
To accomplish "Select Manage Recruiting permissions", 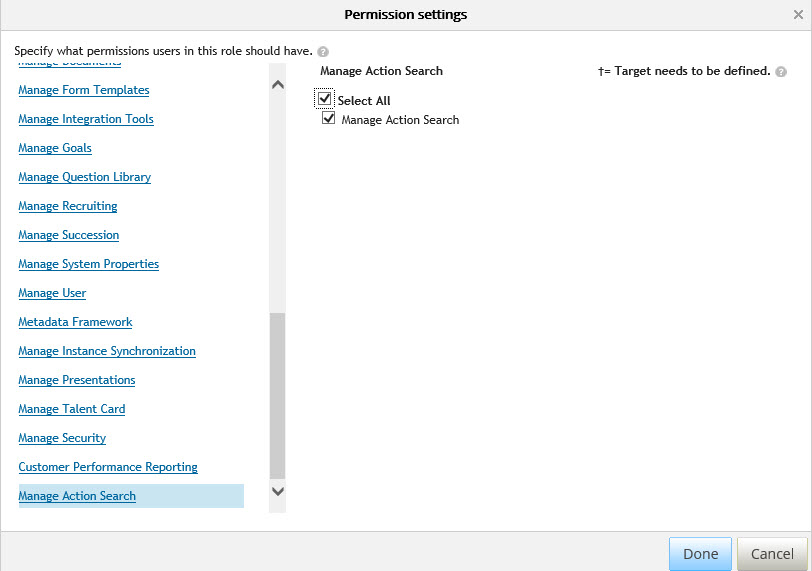I will (x=68, y=206).
